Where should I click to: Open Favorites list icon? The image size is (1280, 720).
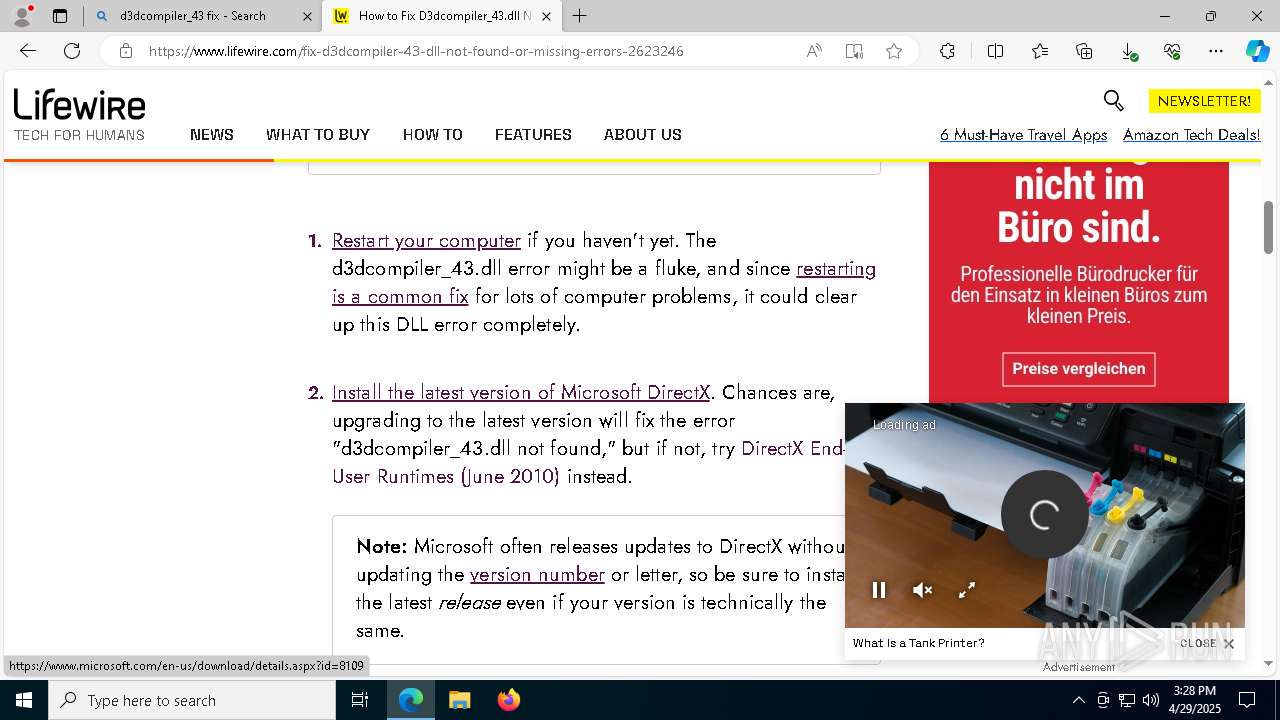click(x=1040, y=51)
